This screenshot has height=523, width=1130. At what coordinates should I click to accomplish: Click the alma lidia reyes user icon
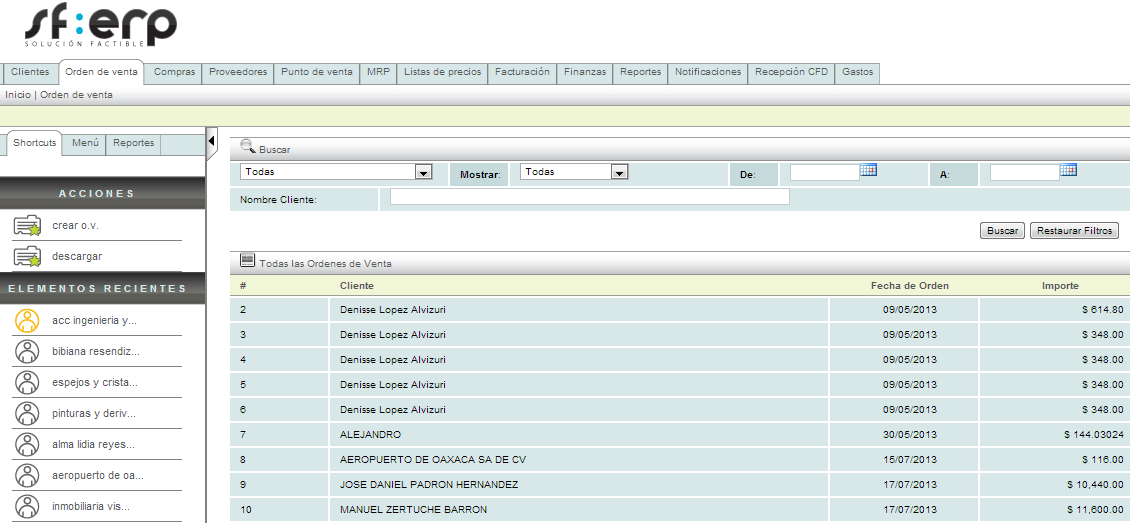(x=27, y=444)
